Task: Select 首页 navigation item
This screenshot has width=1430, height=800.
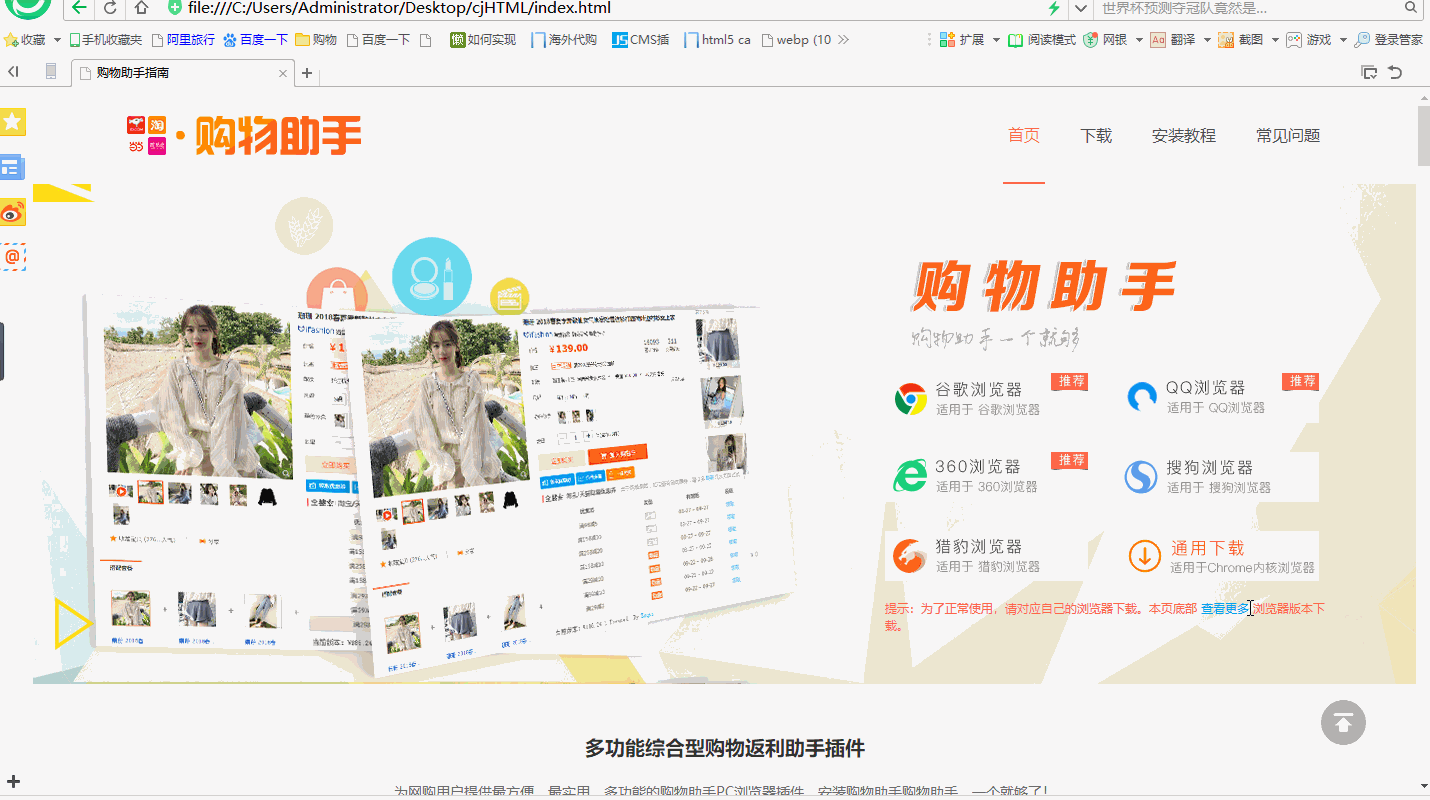Action: tap(1024, 136)
